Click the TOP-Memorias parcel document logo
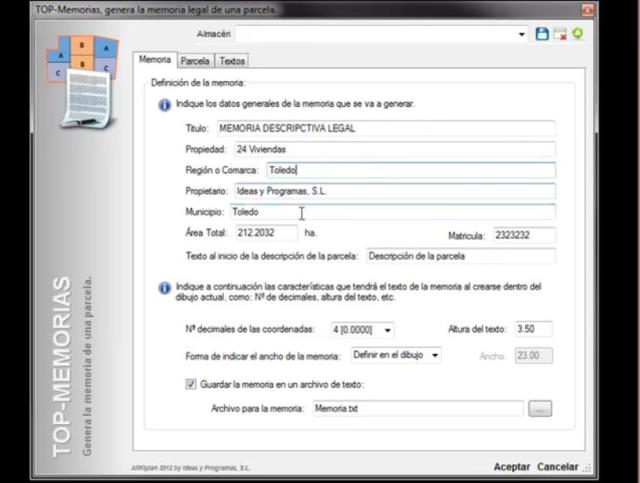Screen dimensions: 640x483 point(83,82)
